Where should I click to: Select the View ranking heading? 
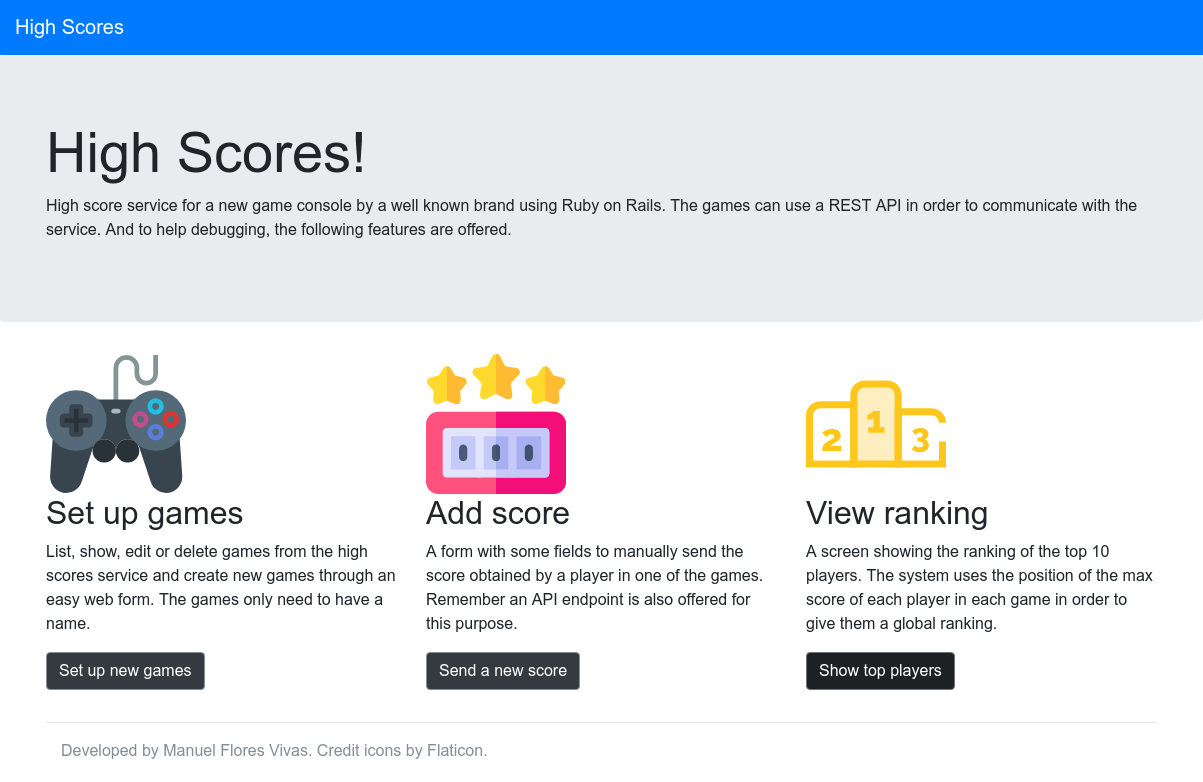[897, 513]
